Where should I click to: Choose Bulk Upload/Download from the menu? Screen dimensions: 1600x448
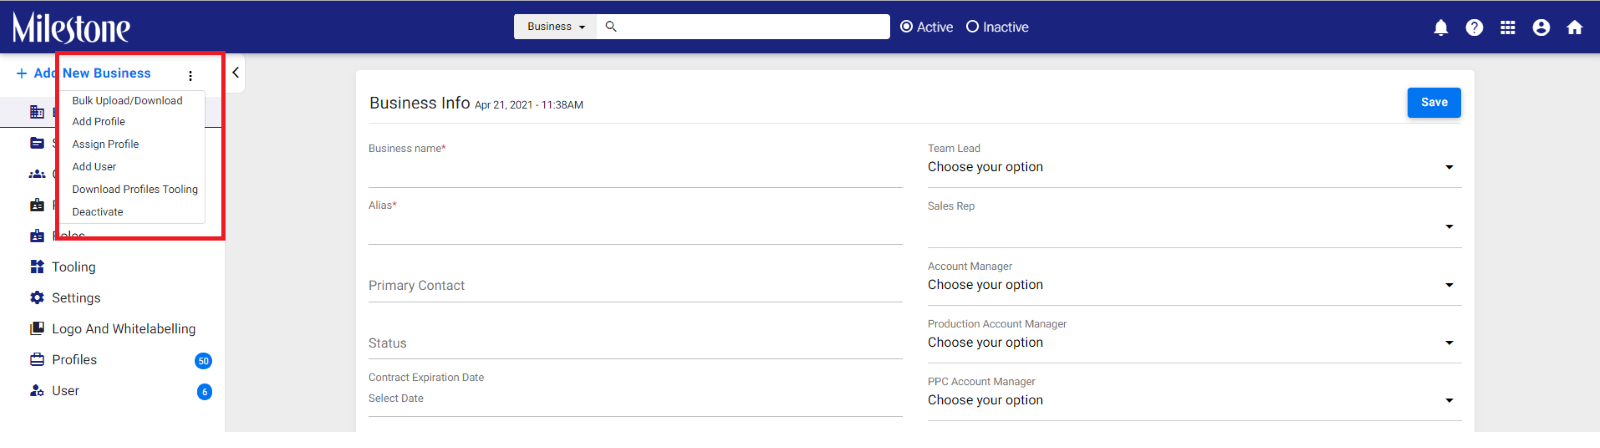click(x=127, y=101)
